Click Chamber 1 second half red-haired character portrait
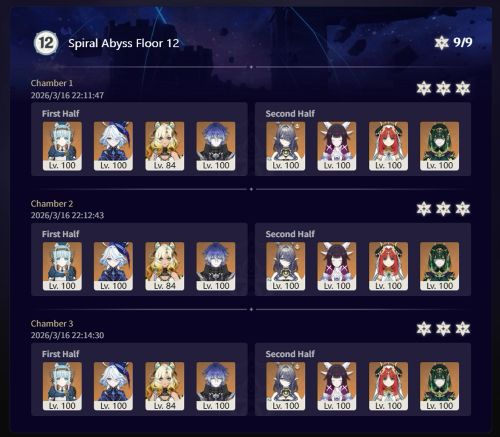Viewport: 500px width, 437px height. [388, 146]
